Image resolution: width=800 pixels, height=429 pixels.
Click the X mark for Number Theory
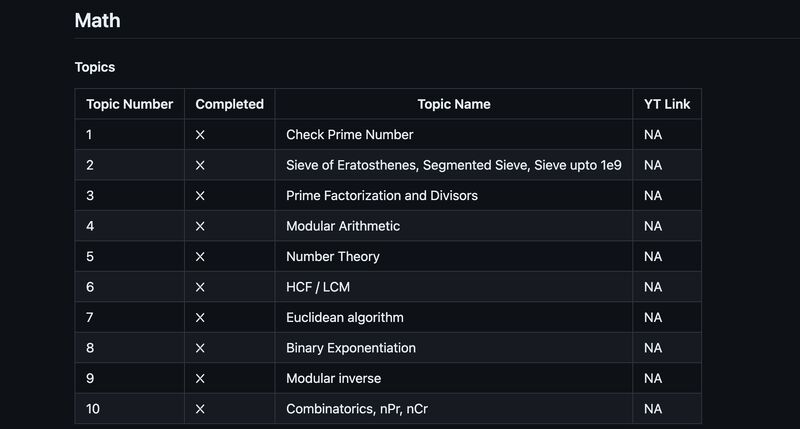(200, 257)
